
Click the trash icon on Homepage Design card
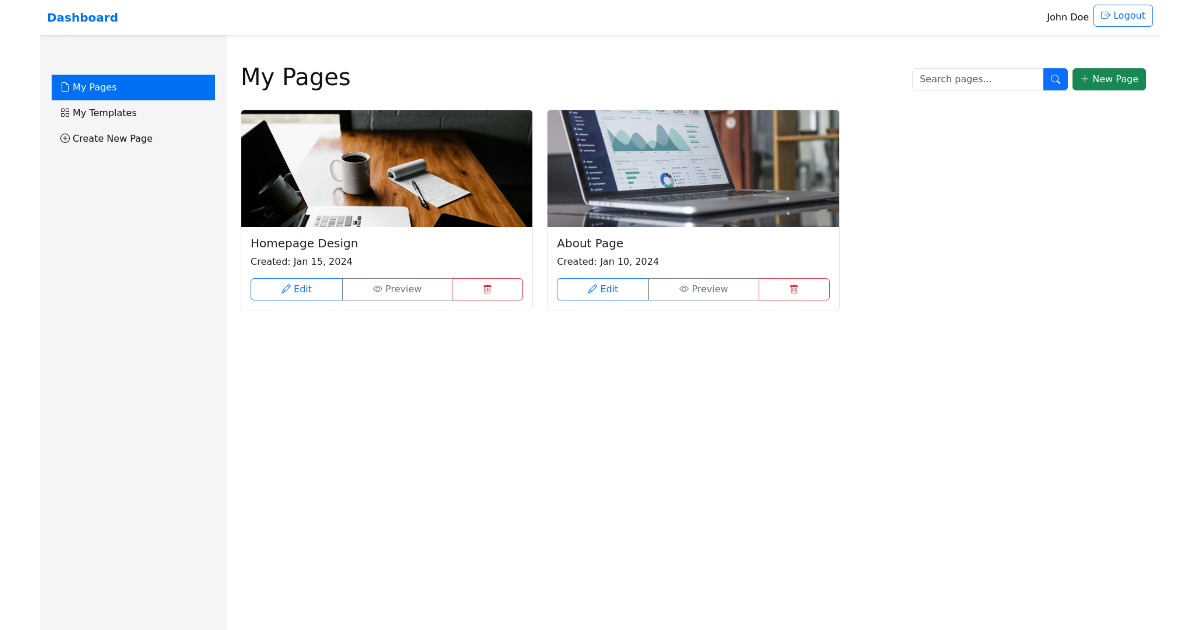(487, 288)
